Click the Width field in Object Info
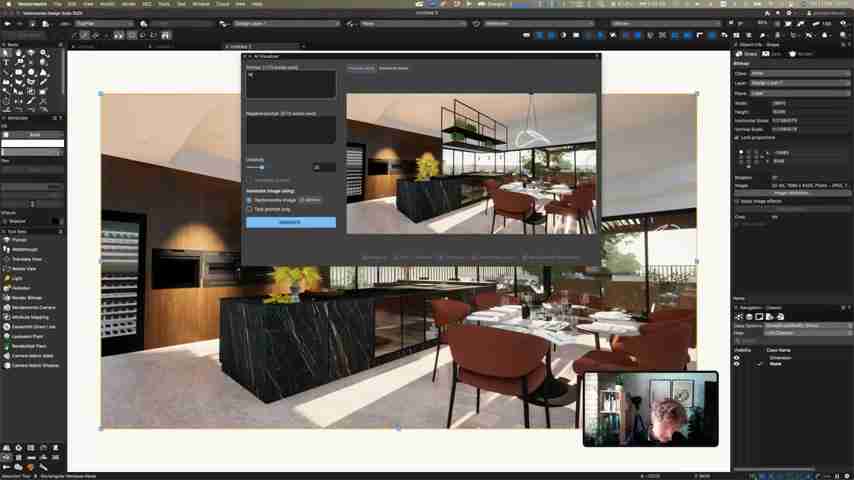 (x=809, y=103)
